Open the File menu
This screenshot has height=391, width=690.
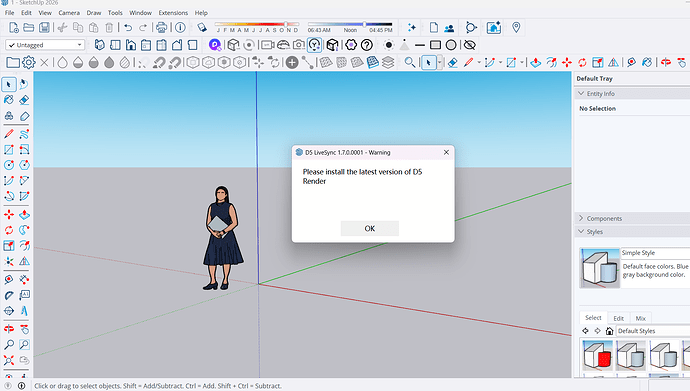tap(9, 13)
